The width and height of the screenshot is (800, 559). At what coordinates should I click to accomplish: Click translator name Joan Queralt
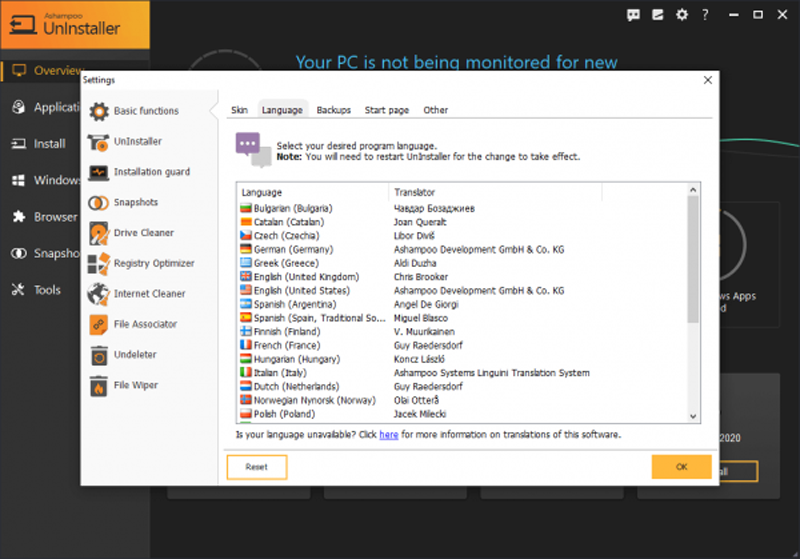pos(420,222)
